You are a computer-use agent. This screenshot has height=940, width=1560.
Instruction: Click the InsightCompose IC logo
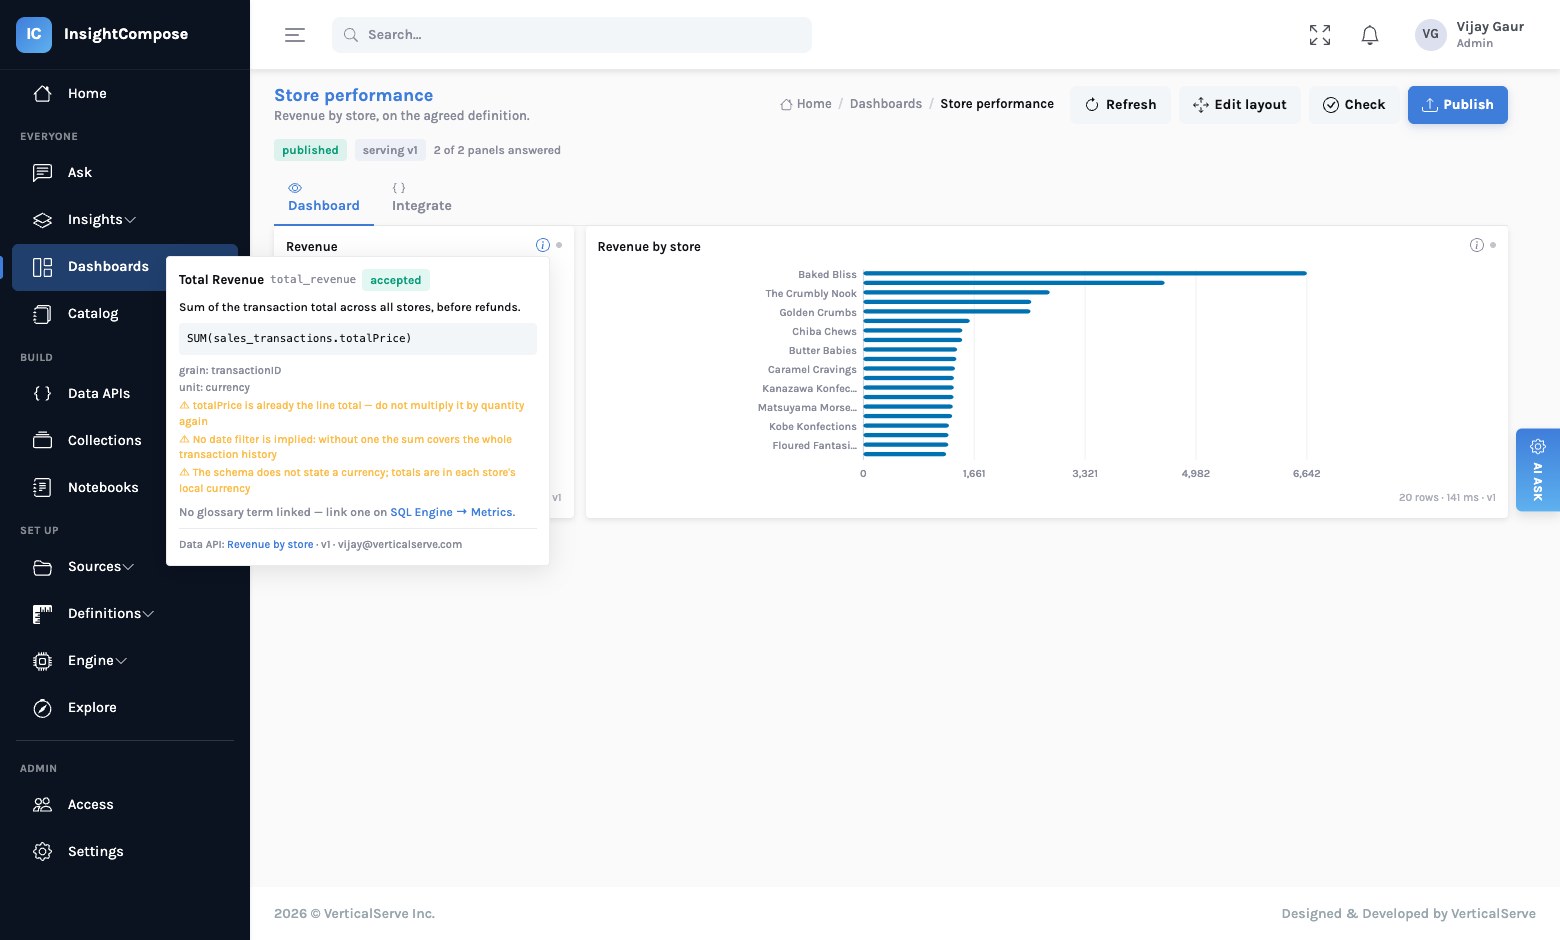[x=34, y=34]
